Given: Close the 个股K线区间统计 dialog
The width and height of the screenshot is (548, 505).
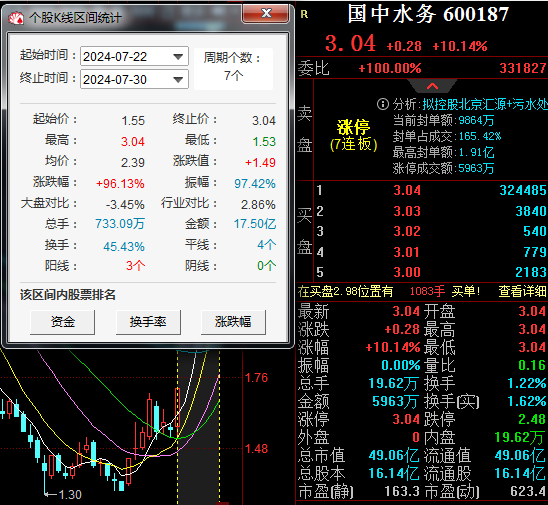Looking at the screenshot, I should click(x=266, y=14).
